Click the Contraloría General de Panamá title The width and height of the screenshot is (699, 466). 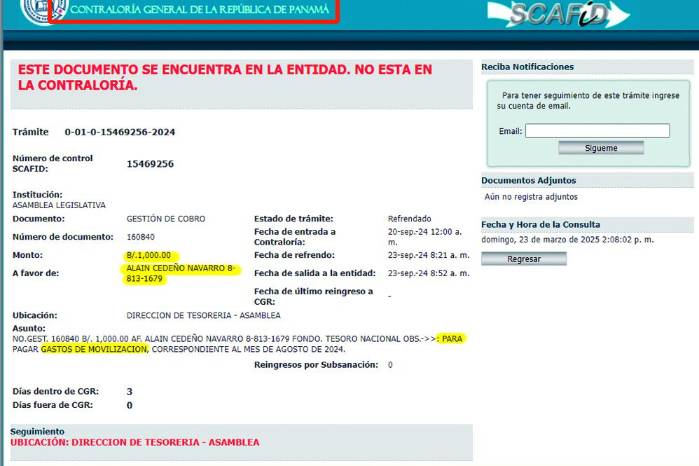[x=200, y=9]
